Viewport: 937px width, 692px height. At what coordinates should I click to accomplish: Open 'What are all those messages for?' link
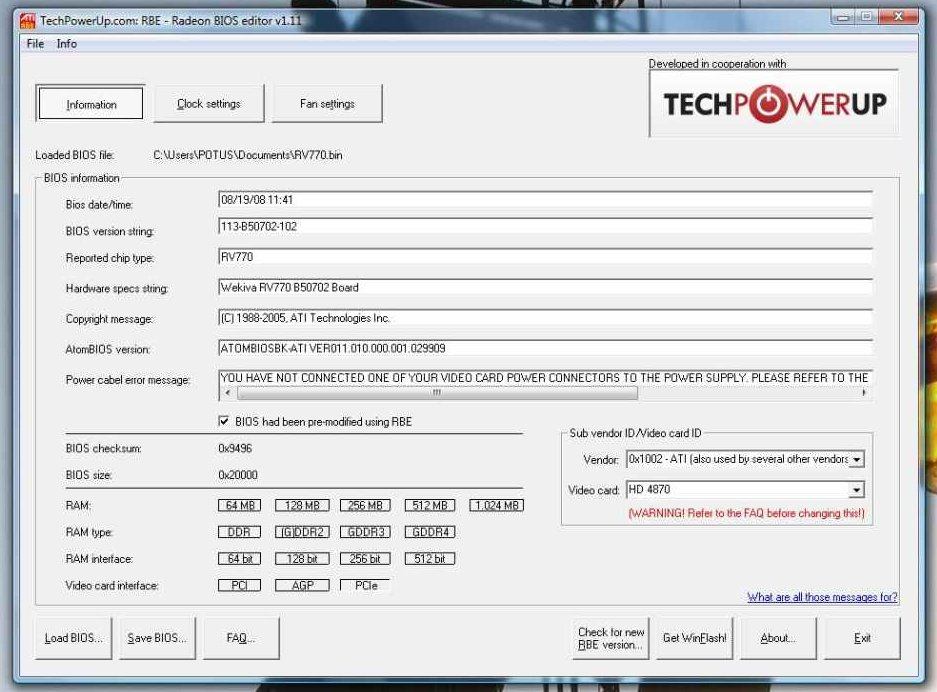coord(822,597)
